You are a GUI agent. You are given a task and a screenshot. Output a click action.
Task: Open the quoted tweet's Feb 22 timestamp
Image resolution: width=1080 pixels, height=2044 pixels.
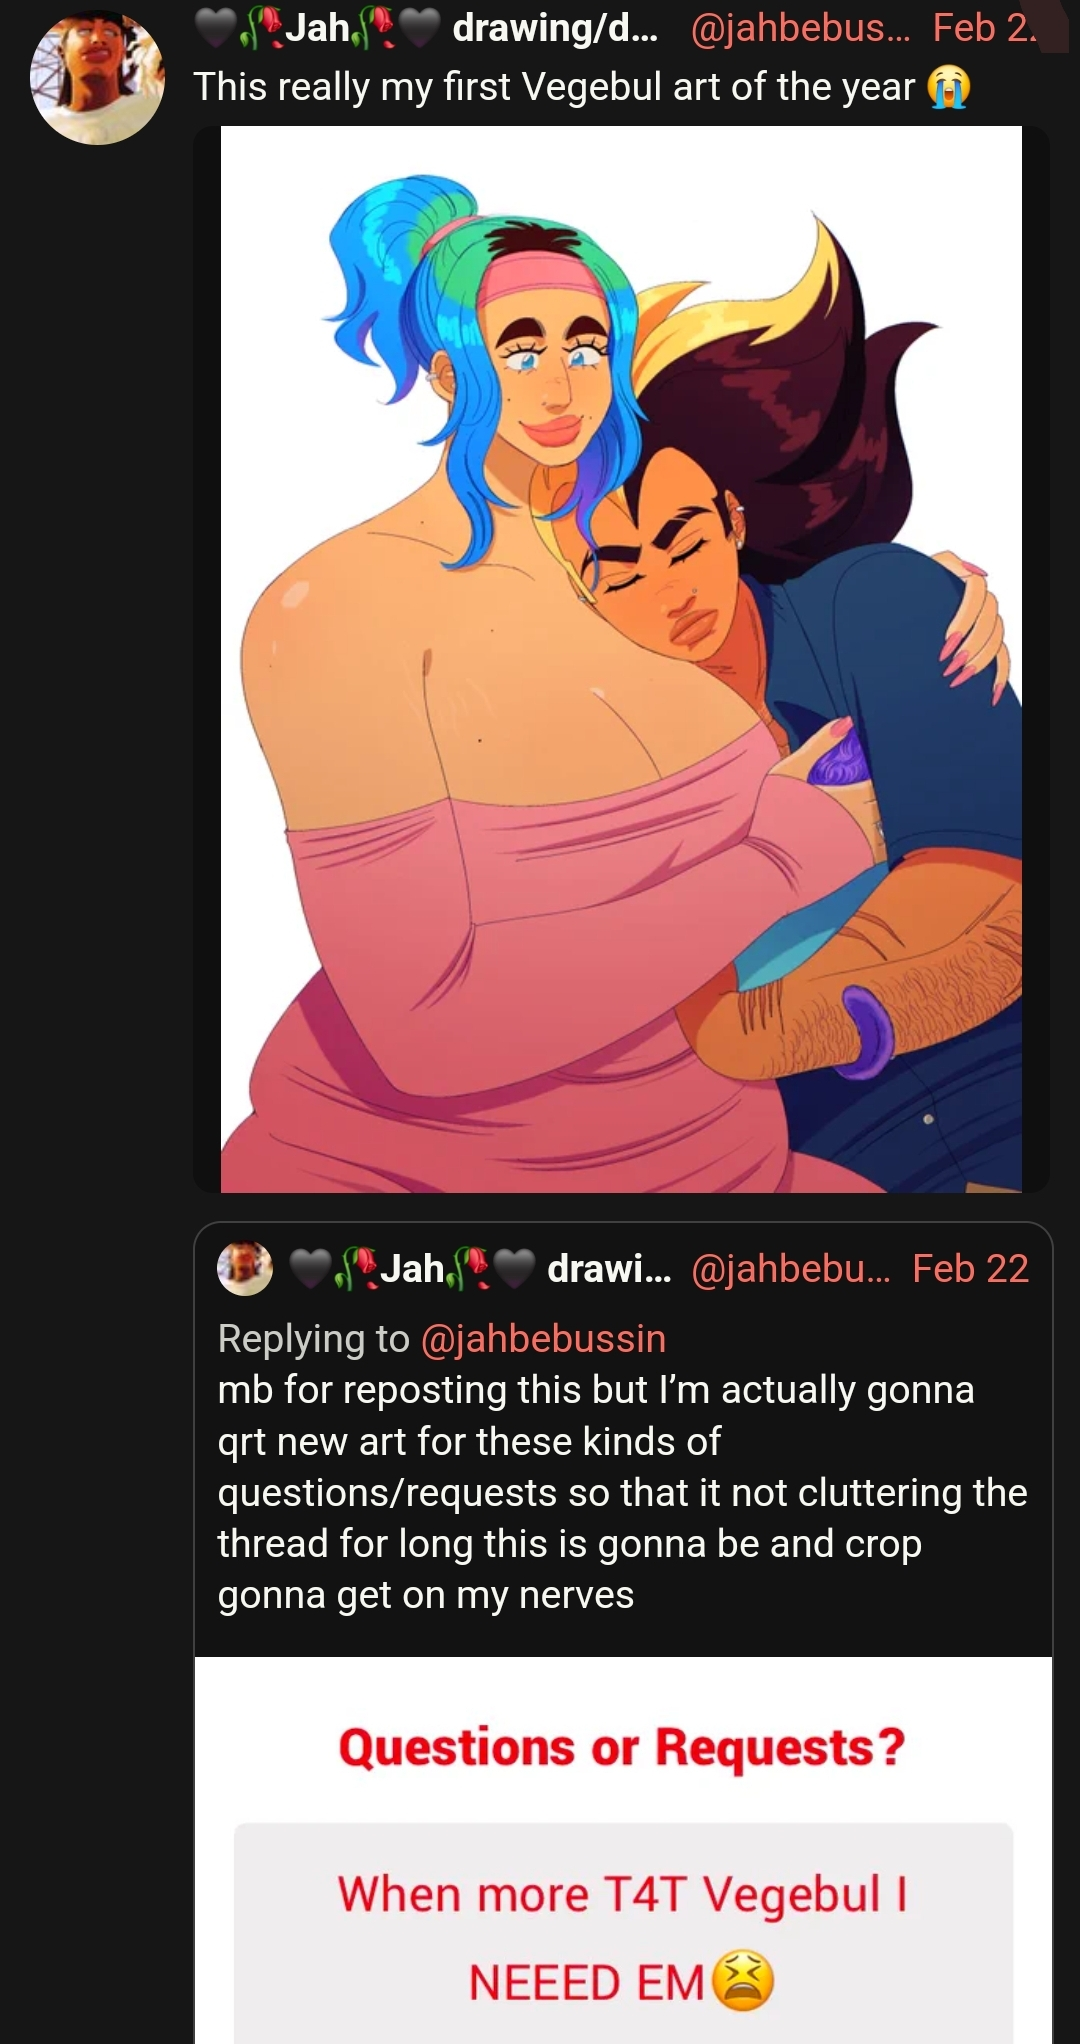[970, 1268]
